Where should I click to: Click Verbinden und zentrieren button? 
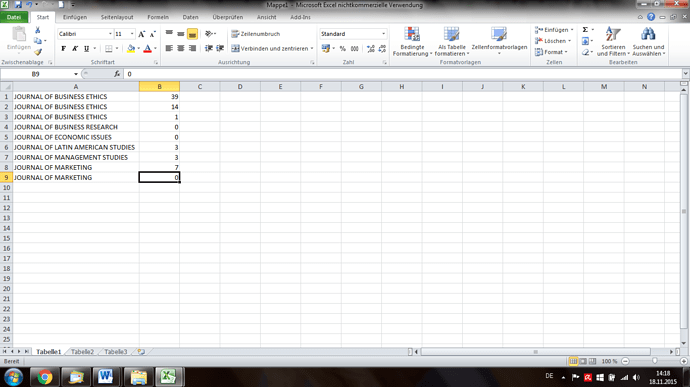(x=272, y=48)
